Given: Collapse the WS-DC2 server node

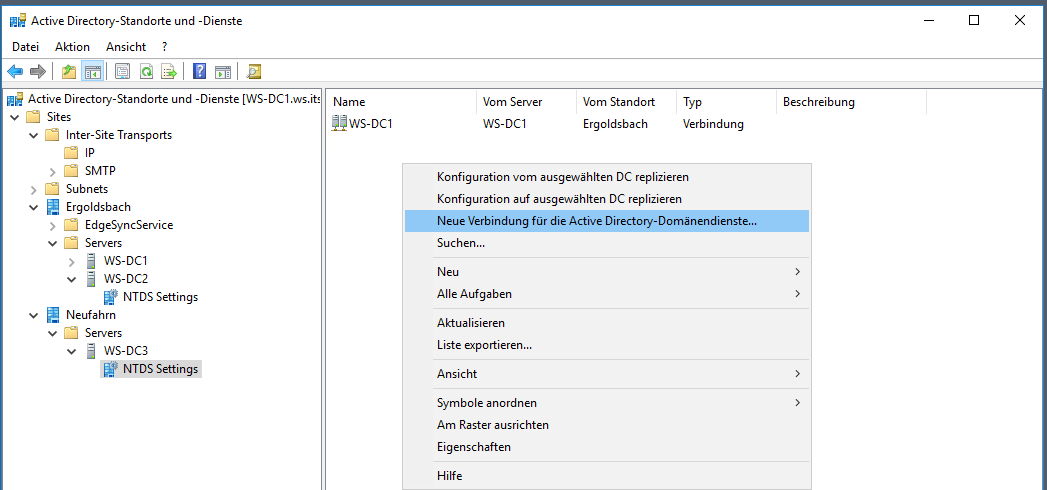Looking at the screenshot, I should pyautogui.click(x=72, y=279).
